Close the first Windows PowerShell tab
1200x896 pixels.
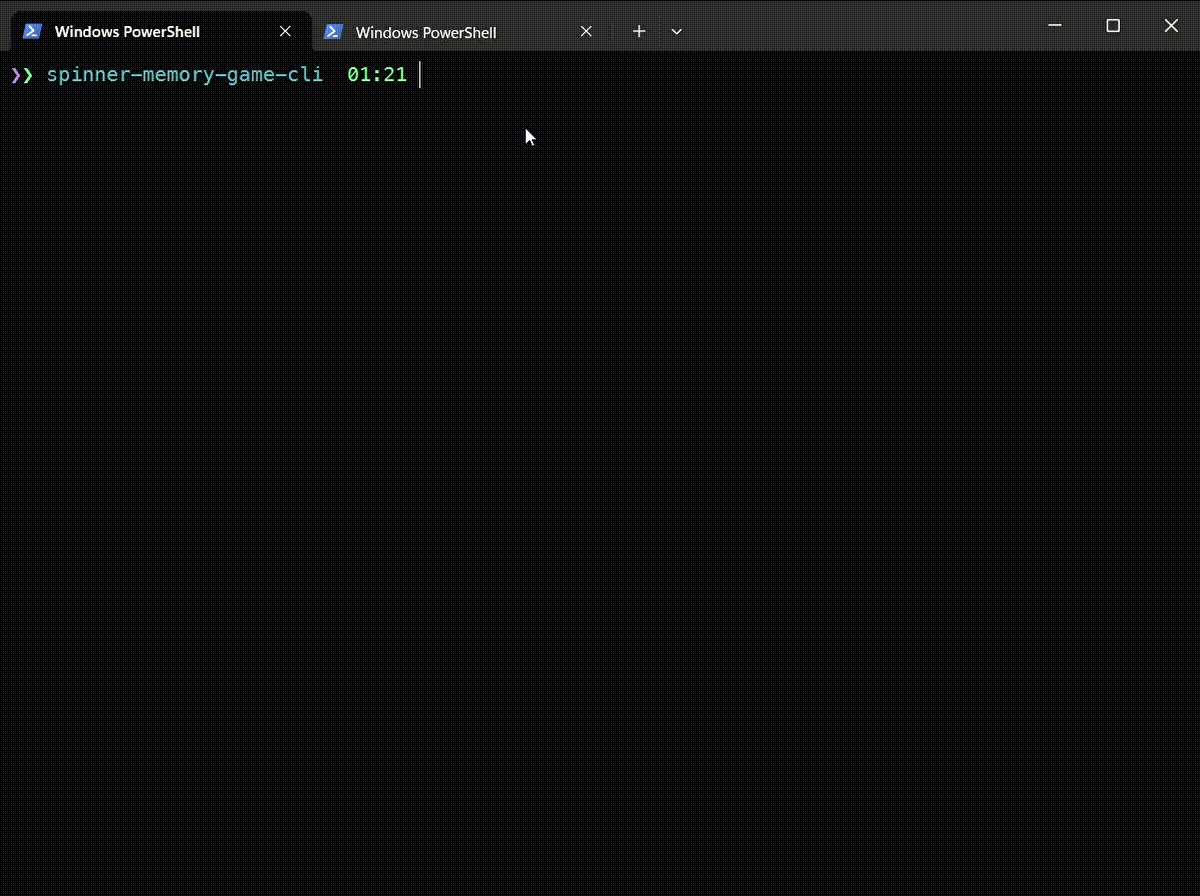click(285, 32)
